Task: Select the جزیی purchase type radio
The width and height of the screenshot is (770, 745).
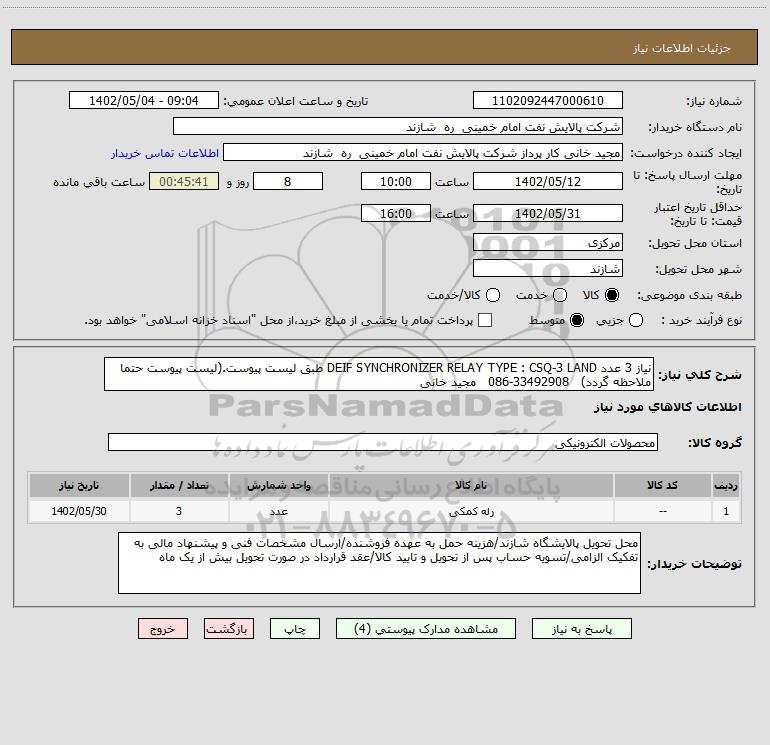Action: click(636, 320)
